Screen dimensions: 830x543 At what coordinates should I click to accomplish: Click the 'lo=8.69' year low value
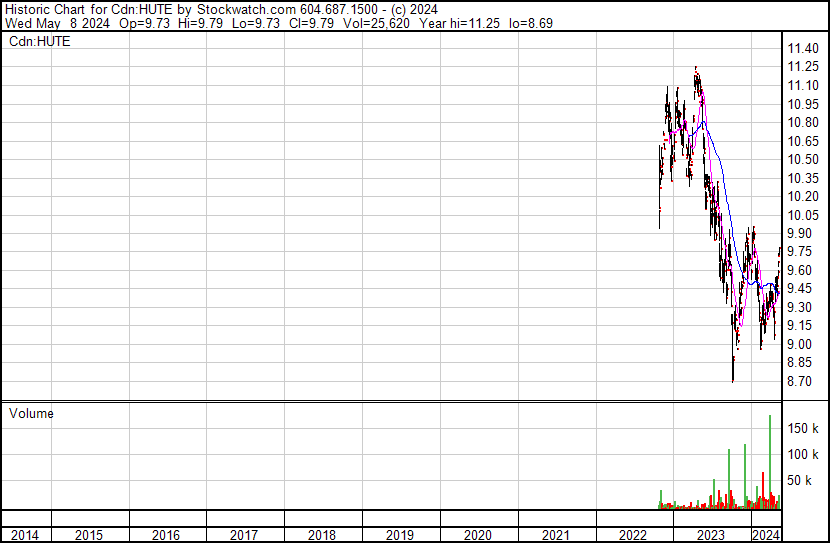(531, 23)
